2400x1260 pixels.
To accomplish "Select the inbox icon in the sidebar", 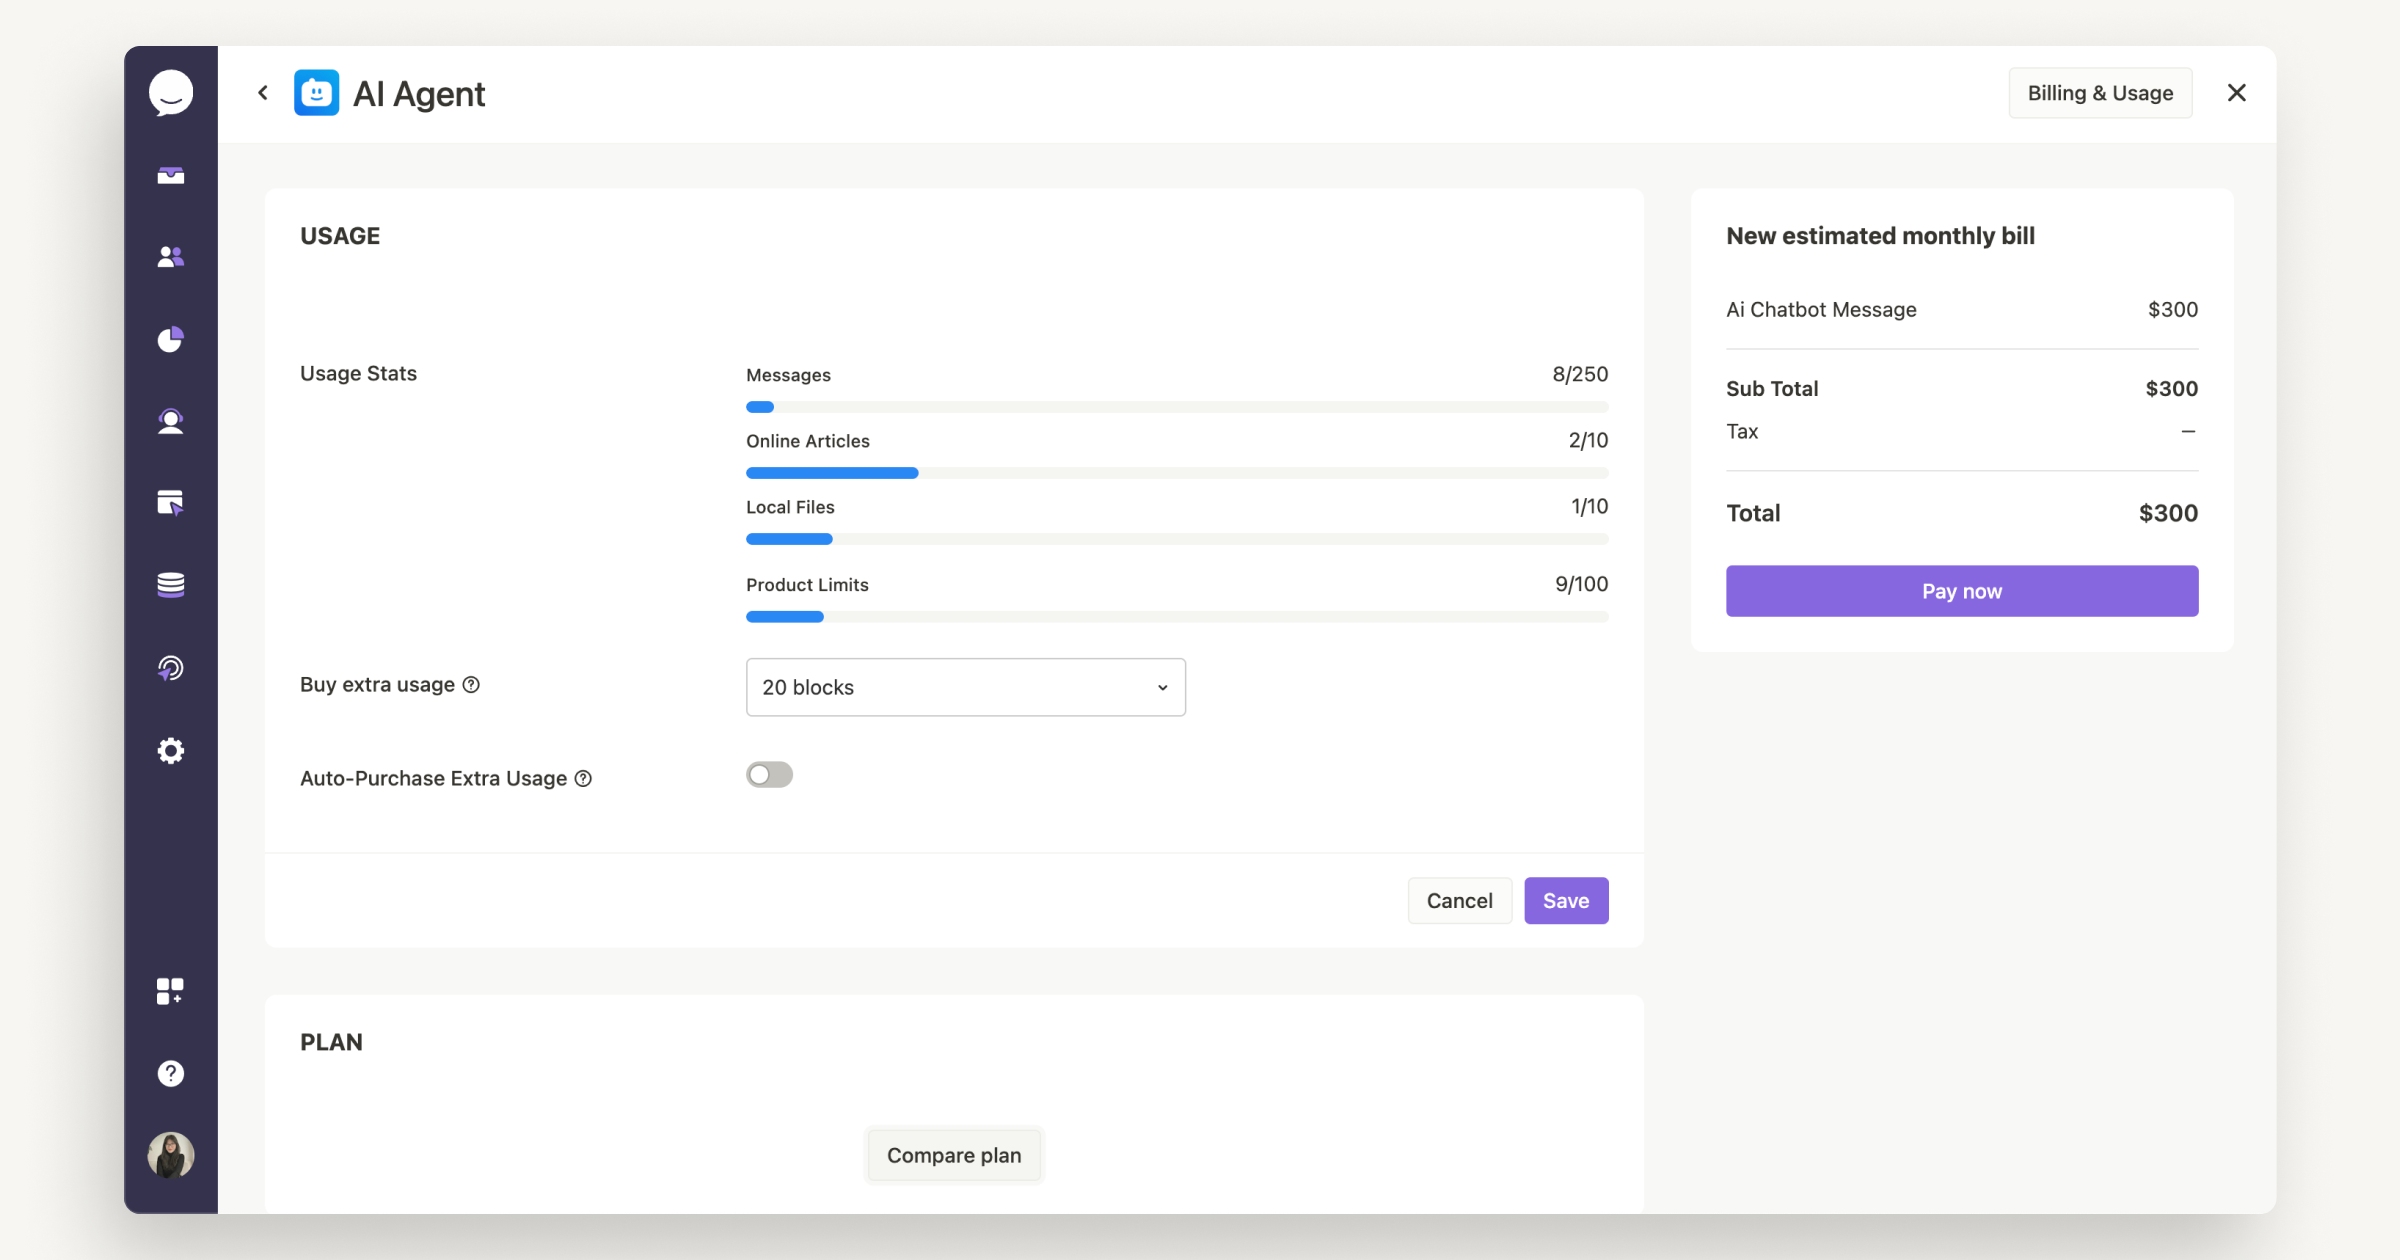I will click(170, 176).
